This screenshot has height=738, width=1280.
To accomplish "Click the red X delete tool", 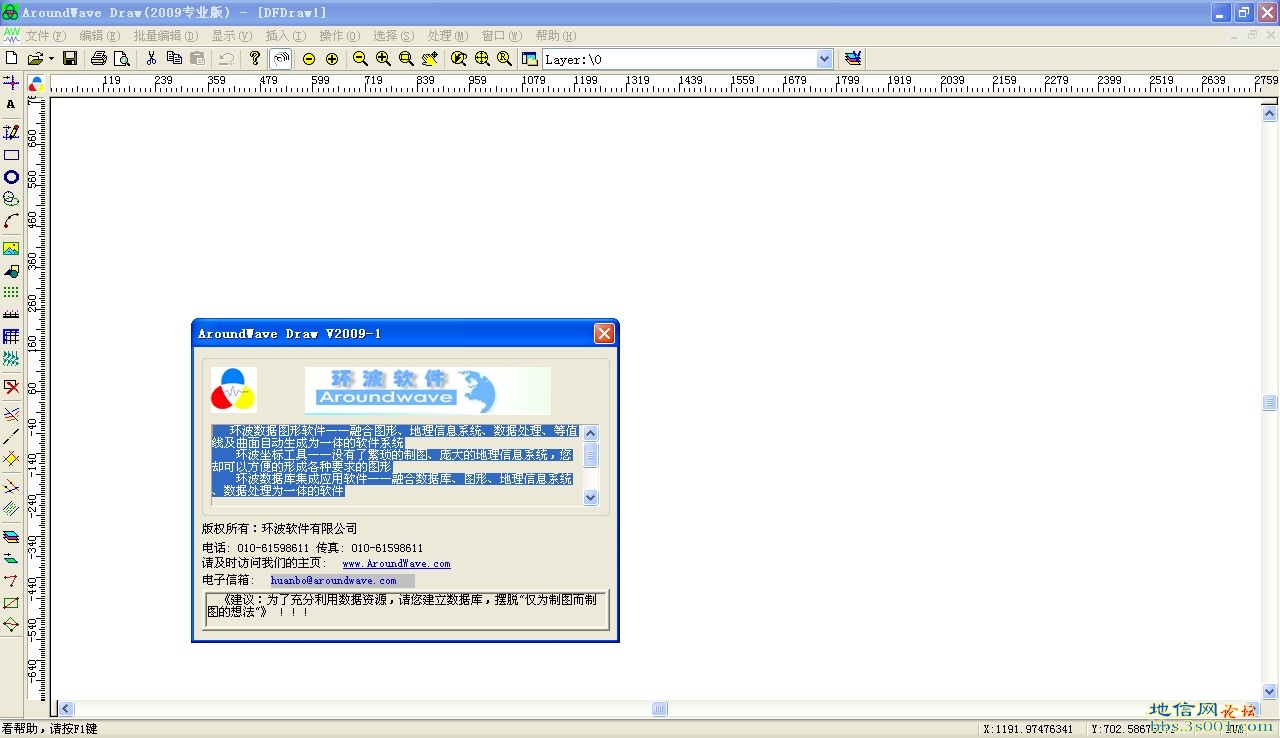I will 11,386.
